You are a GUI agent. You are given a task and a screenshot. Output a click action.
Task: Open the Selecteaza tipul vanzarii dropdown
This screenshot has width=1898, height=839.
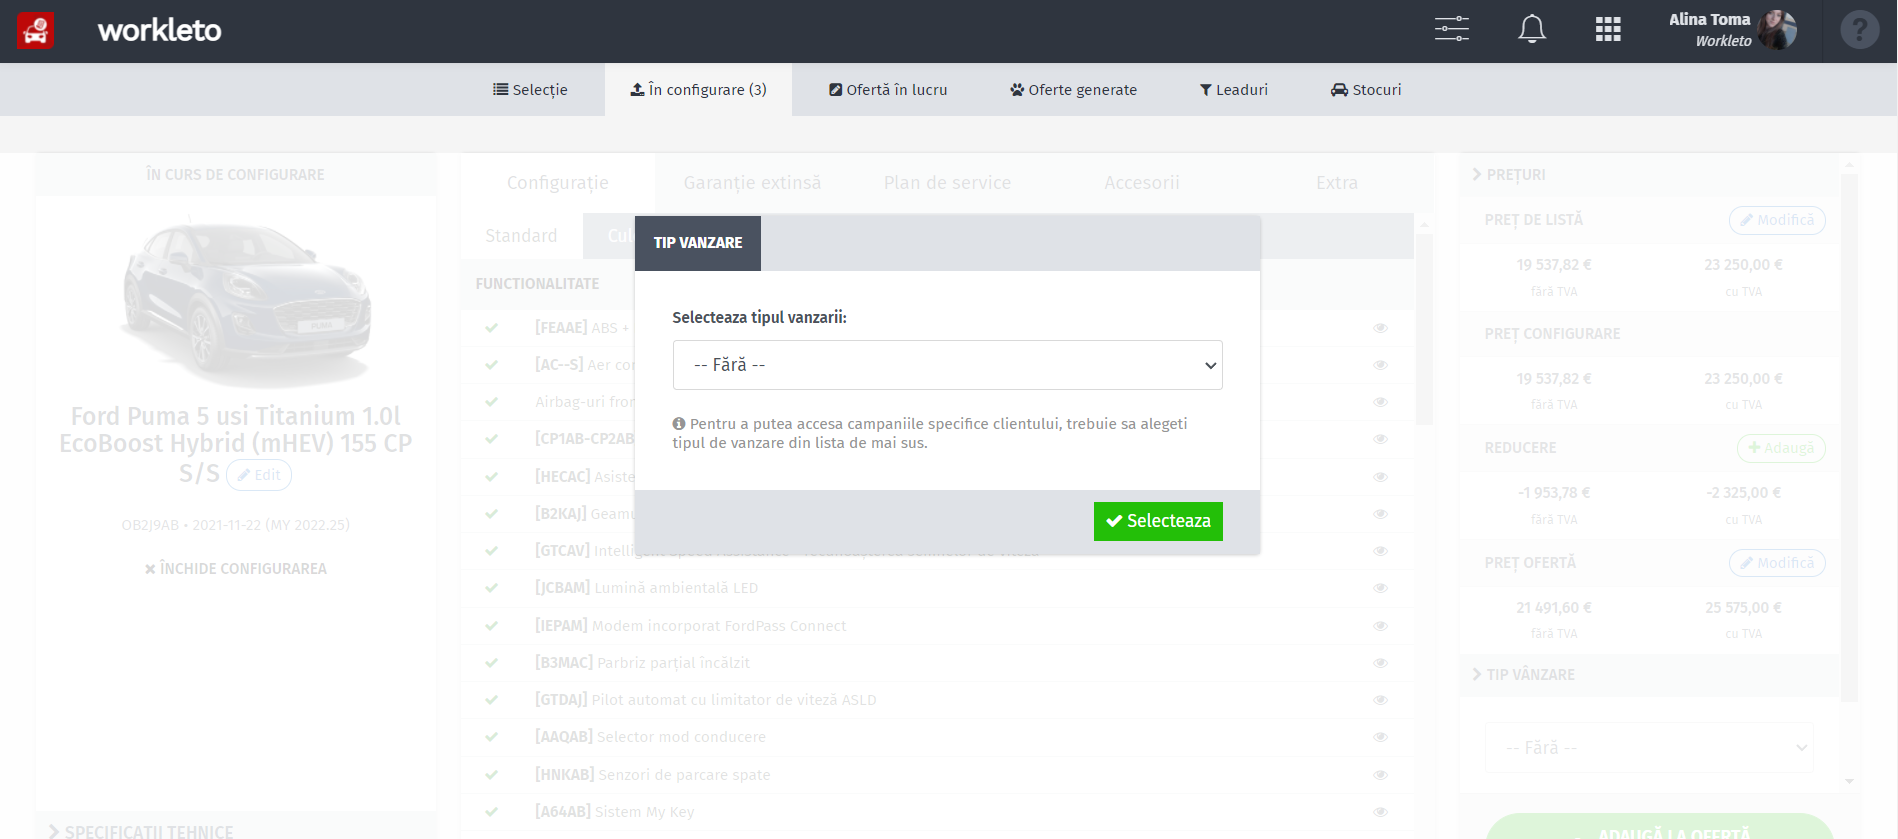point(947,365)
